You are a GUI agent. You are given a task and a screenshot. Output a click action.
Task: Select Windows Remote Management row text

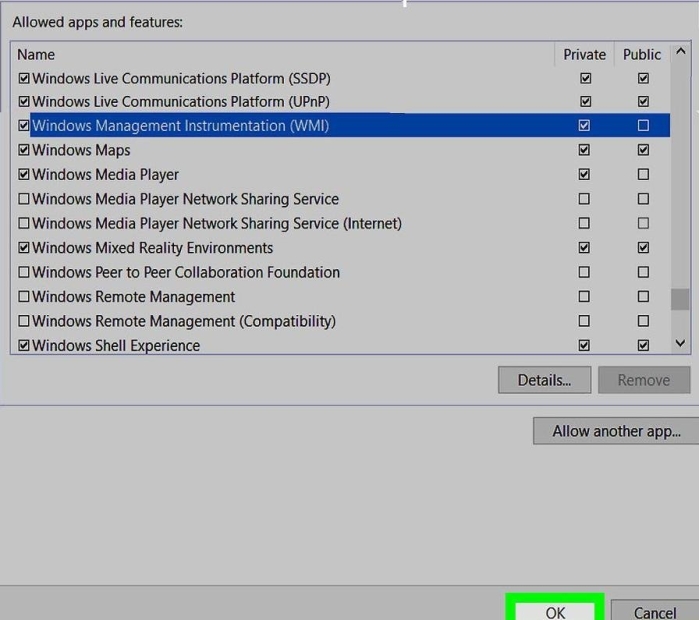click(133, 297)
